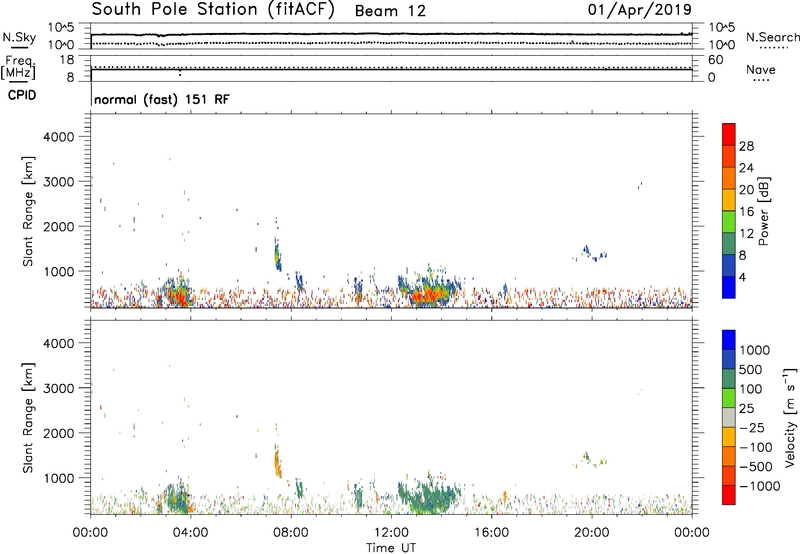Click the strong echo cluster near 13:30 in power panel
The width and height of the screenshot is (800, 554).
point(430,289)
